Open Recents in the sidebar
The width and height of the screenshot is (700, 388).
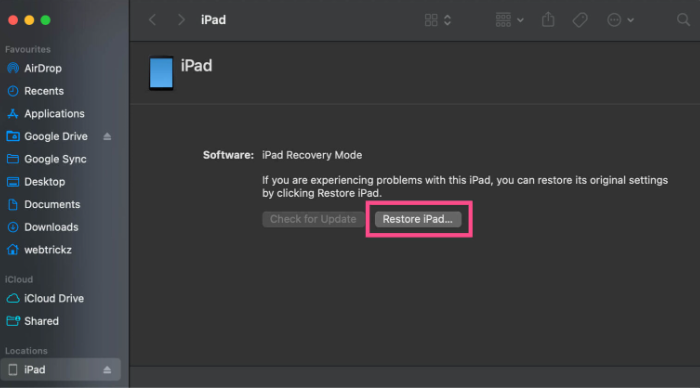[44, 91]
